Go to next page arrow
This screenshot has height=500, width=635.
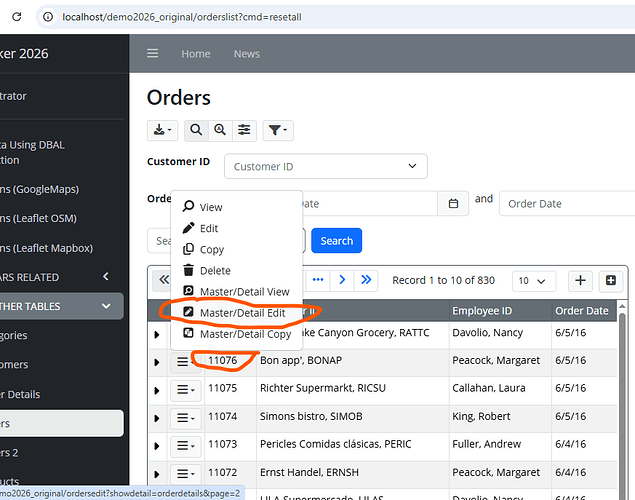[342, 280]
